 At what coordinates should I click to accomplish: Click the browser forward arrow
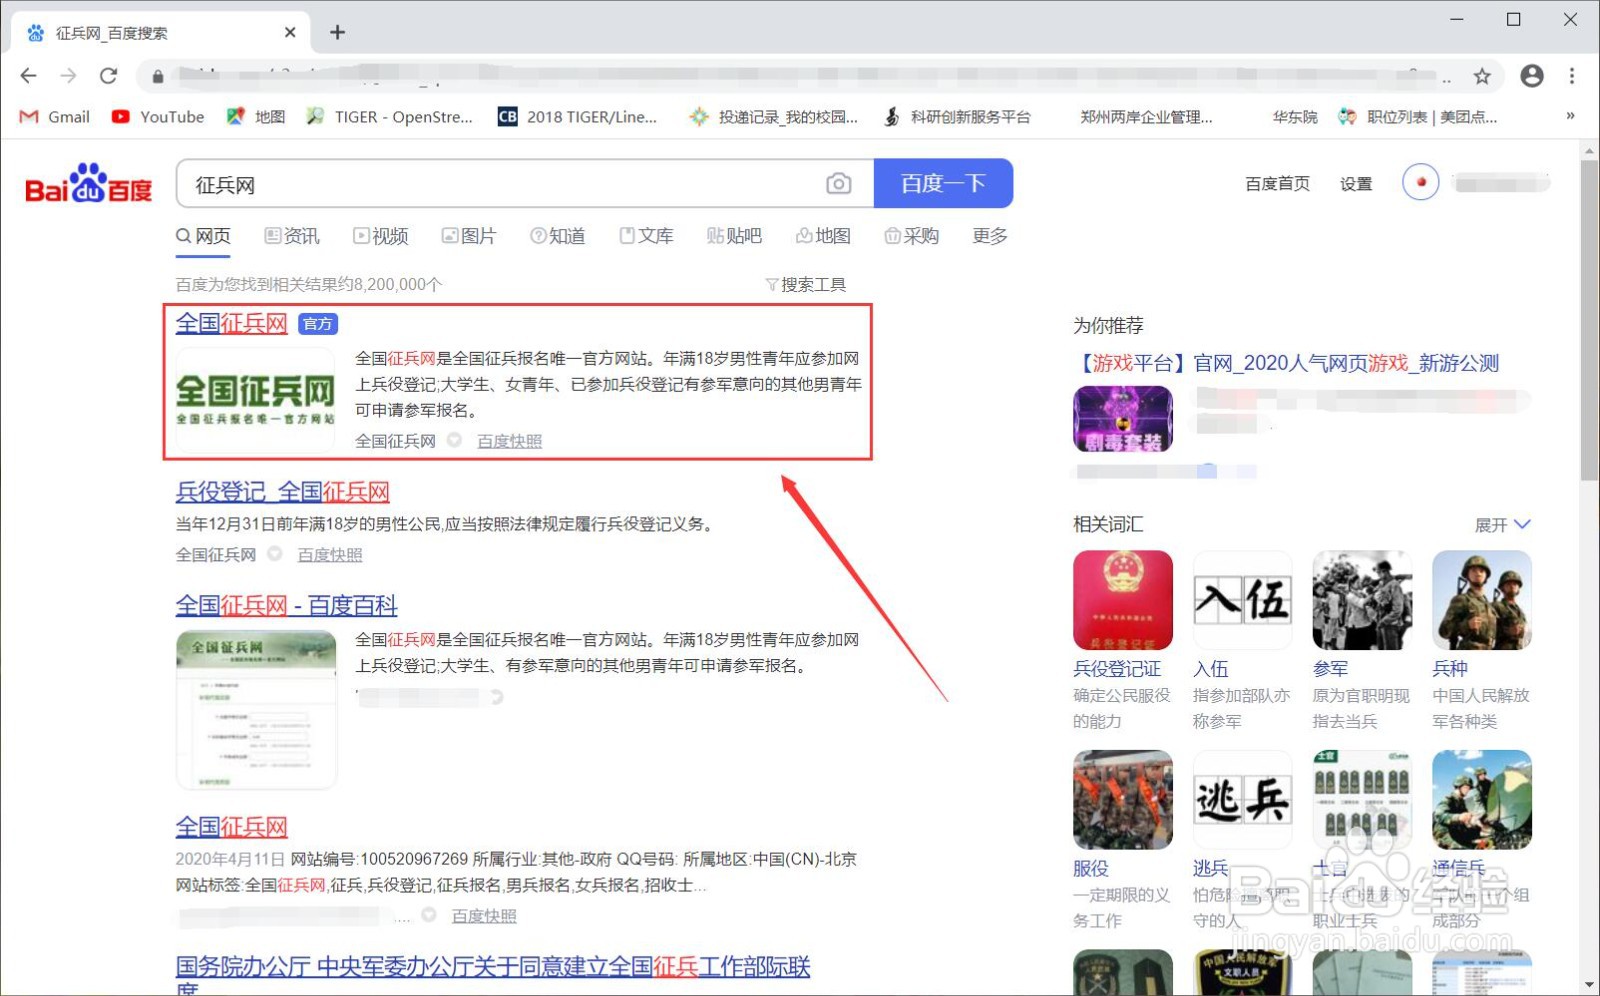click(68, 76)
